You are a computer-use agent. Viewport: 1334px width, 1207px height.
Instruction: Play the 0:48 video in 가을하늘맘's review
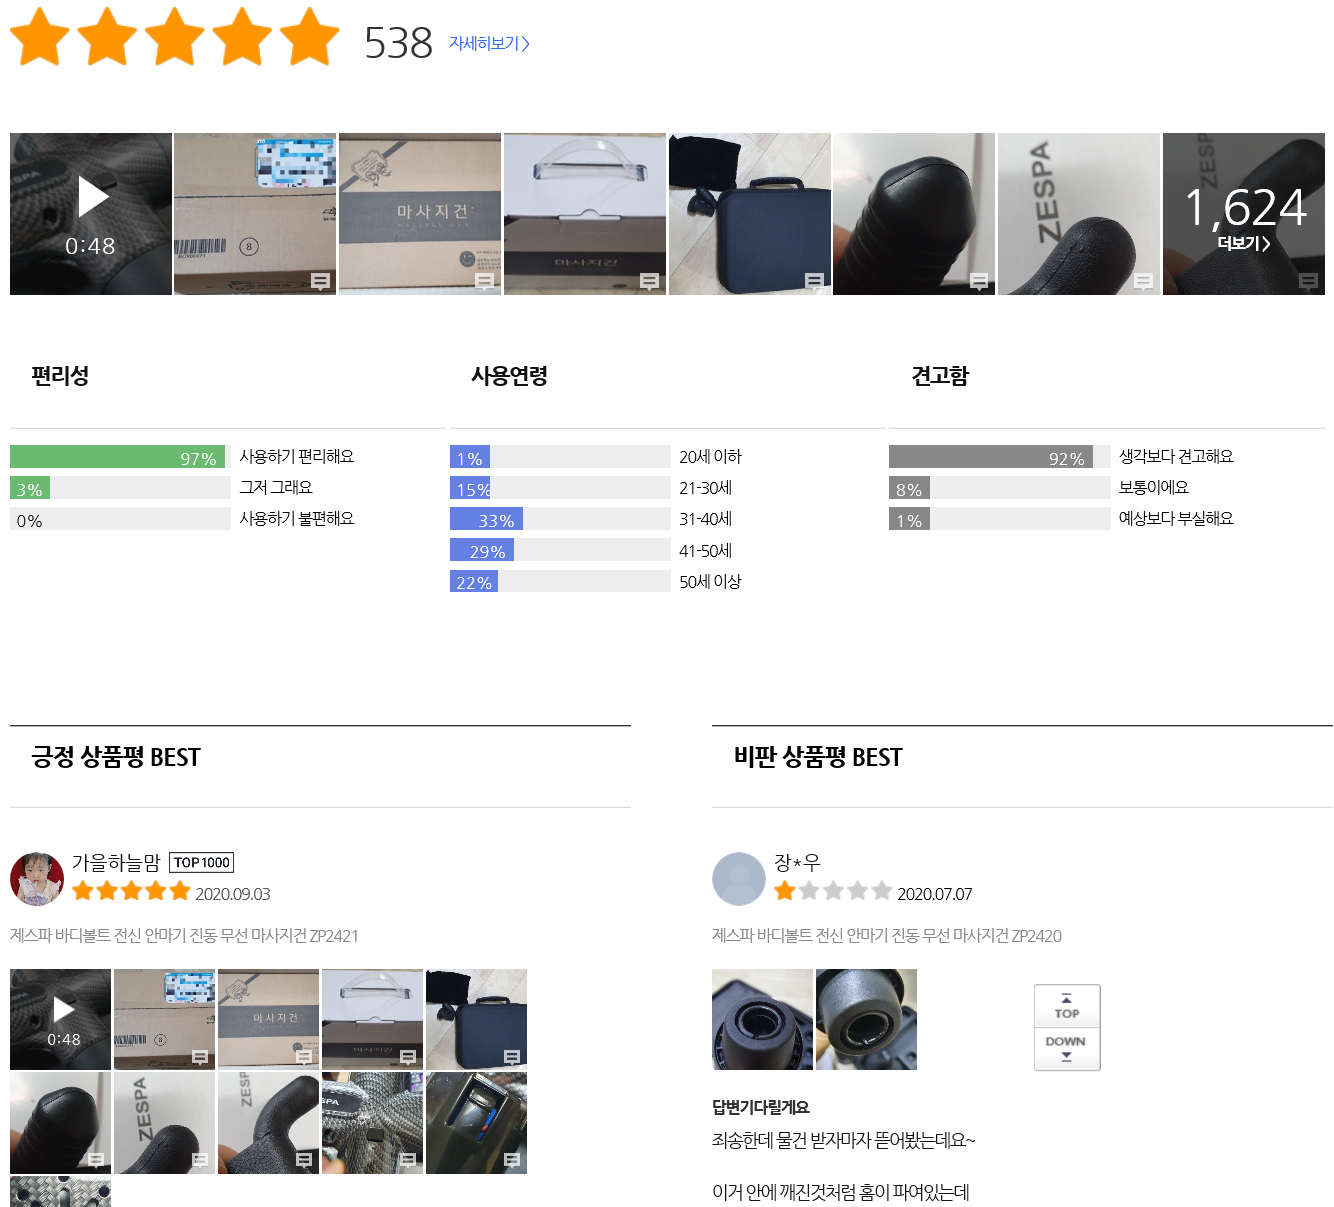(61, 1019)
